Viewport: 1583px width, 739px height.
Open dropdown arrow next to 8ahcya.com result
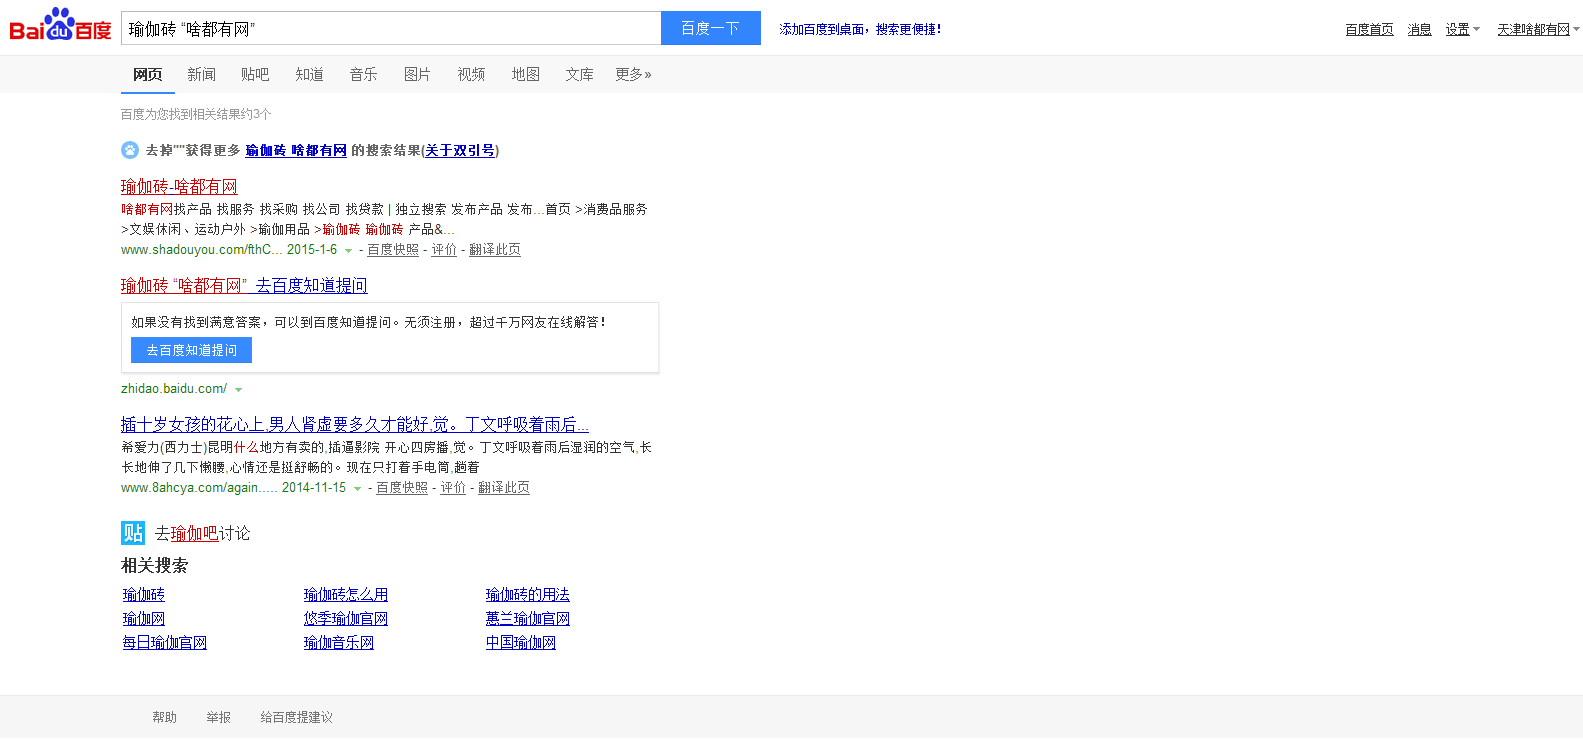point(357,489)
